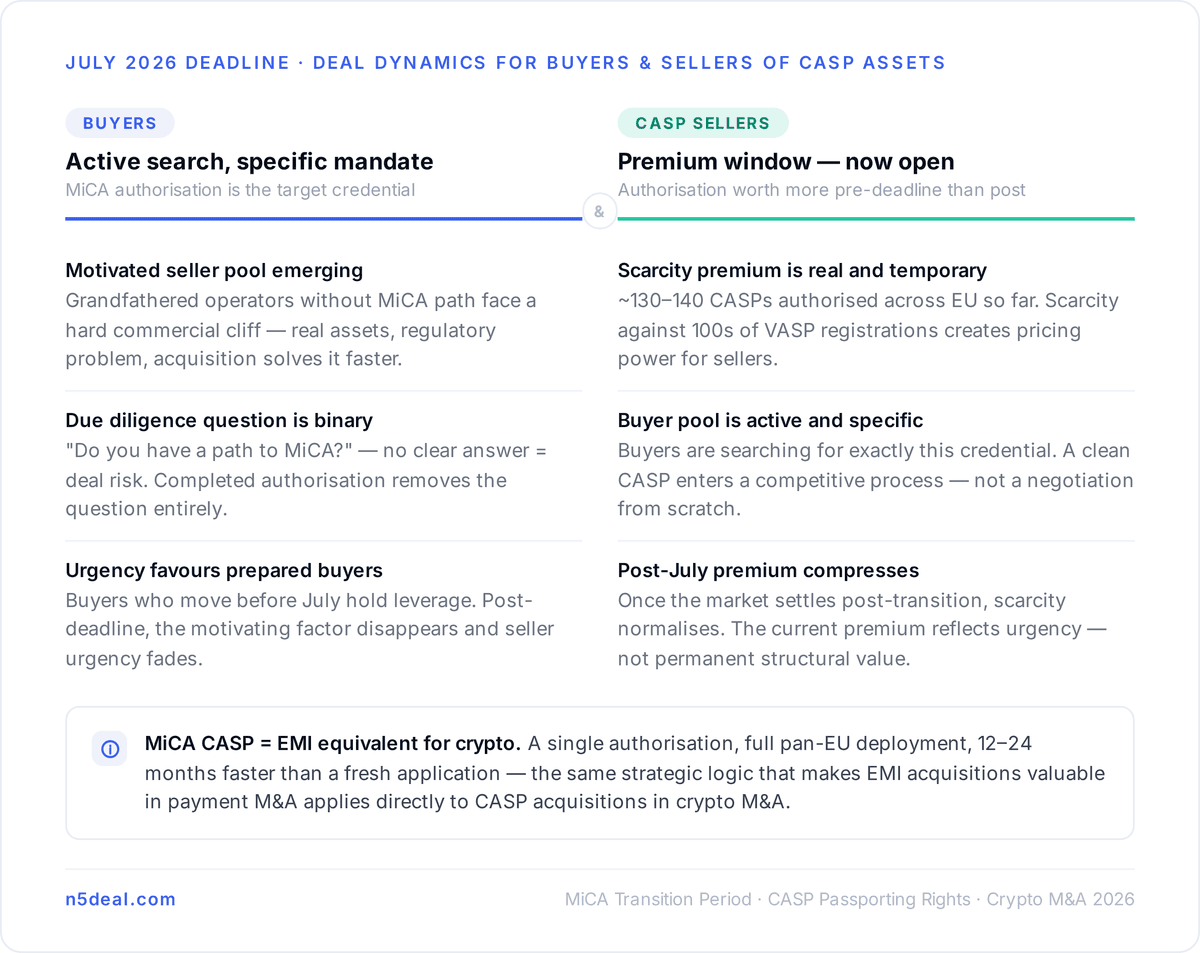This screenshot has width=1200, height=953.
Task: Click the info icon in the callout box
Action: [110, 749]
